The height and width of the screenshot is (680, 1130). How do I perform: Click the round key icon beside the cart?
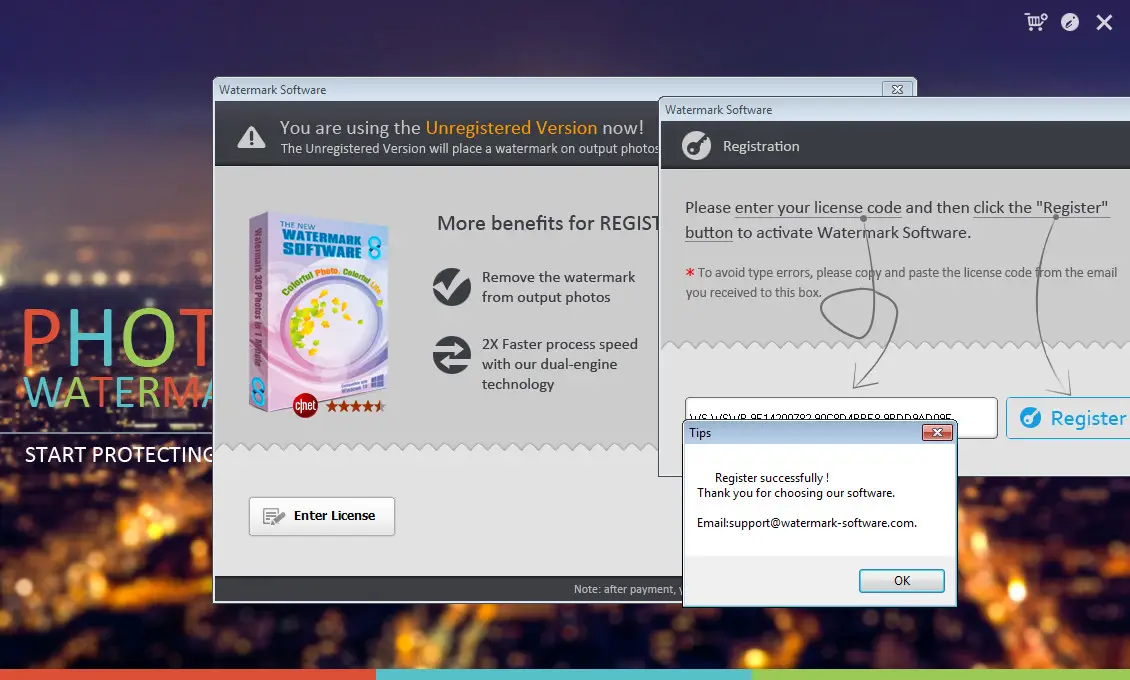click(1070, 22)
